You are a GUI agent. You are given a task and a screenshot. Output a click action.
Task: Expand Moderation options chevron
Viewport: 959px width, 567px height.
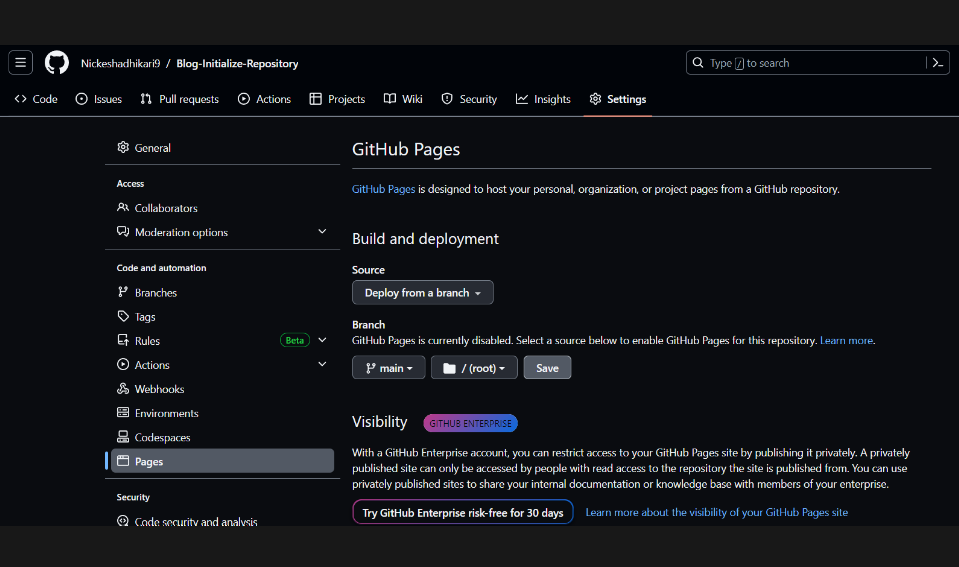tap(322, 231)
